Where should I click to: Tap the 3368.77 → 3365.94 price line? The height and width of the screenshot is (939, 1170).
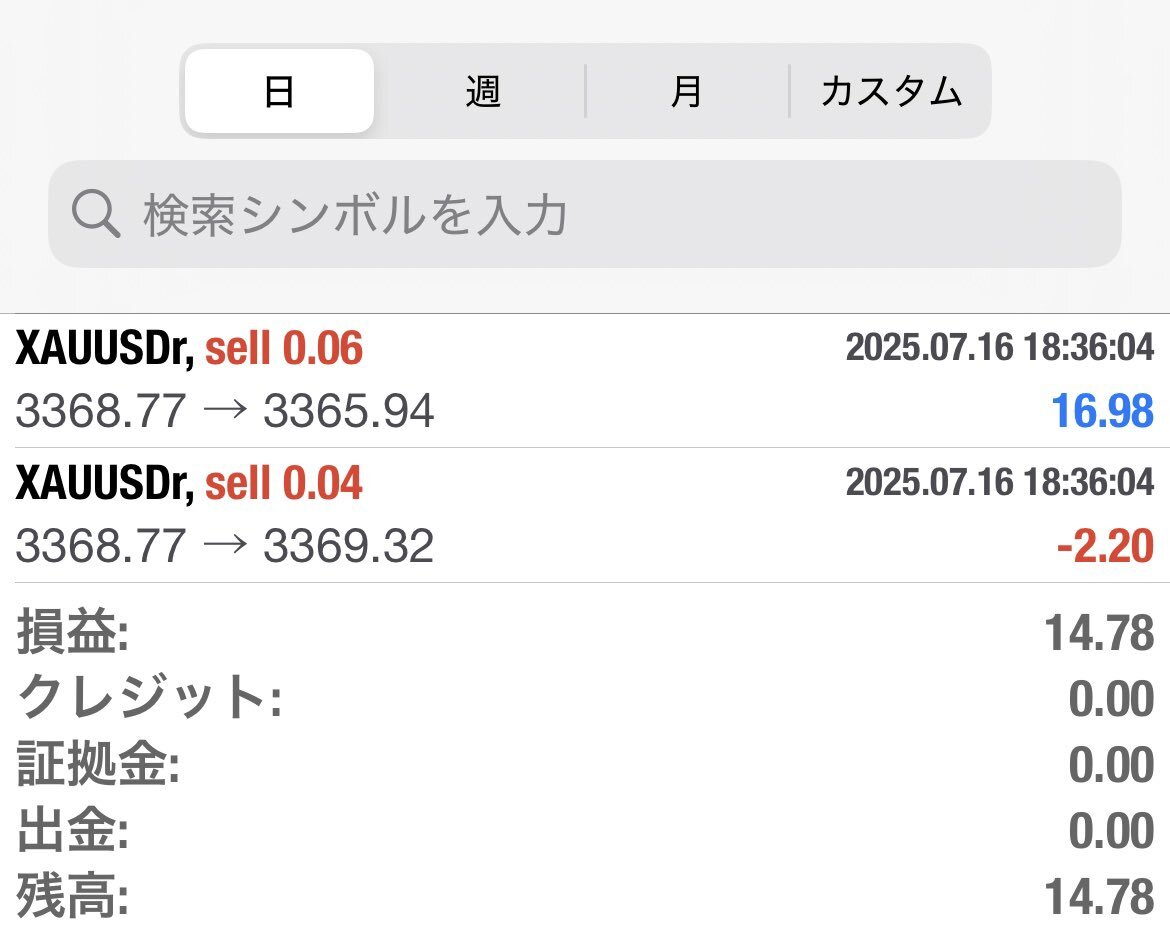tap(225, 411)
